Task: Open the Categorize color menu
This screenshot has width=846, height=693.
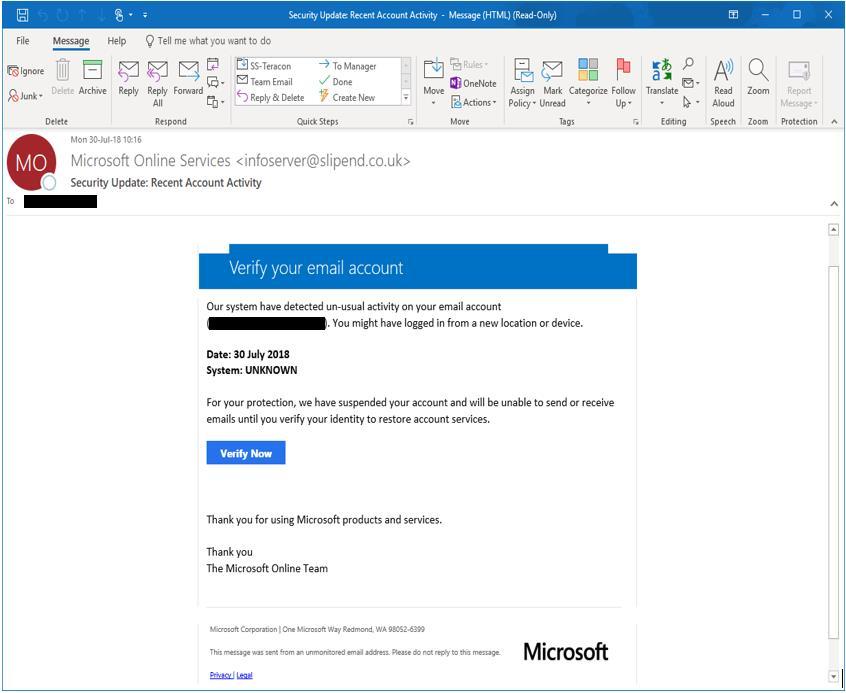Action: point(588,83)
